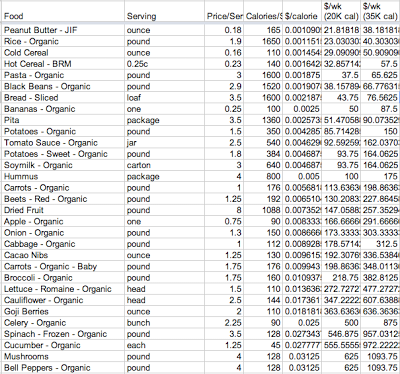Select the 'carton' serving cell

point(164,165)
